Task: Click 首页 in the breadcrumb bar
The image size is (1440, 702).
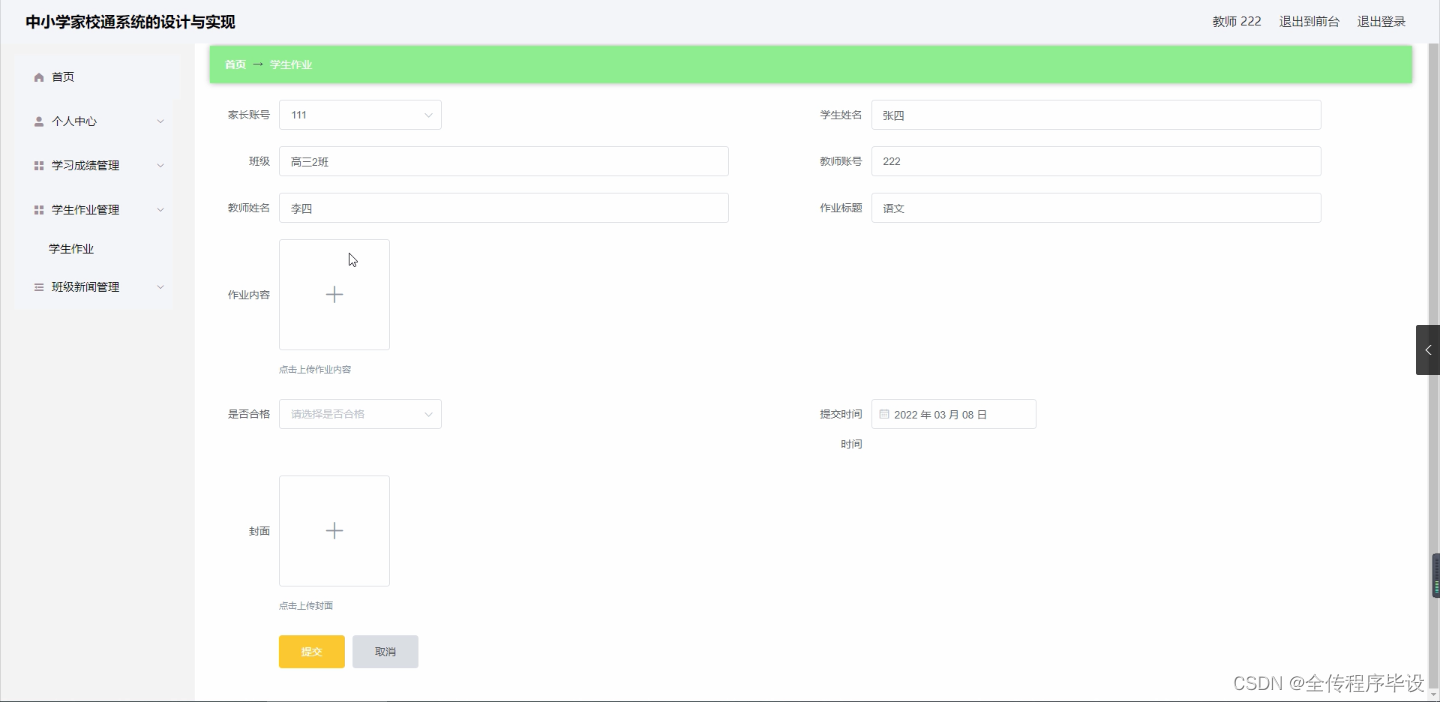Action: pyautogui.click(x=234, y=63)
